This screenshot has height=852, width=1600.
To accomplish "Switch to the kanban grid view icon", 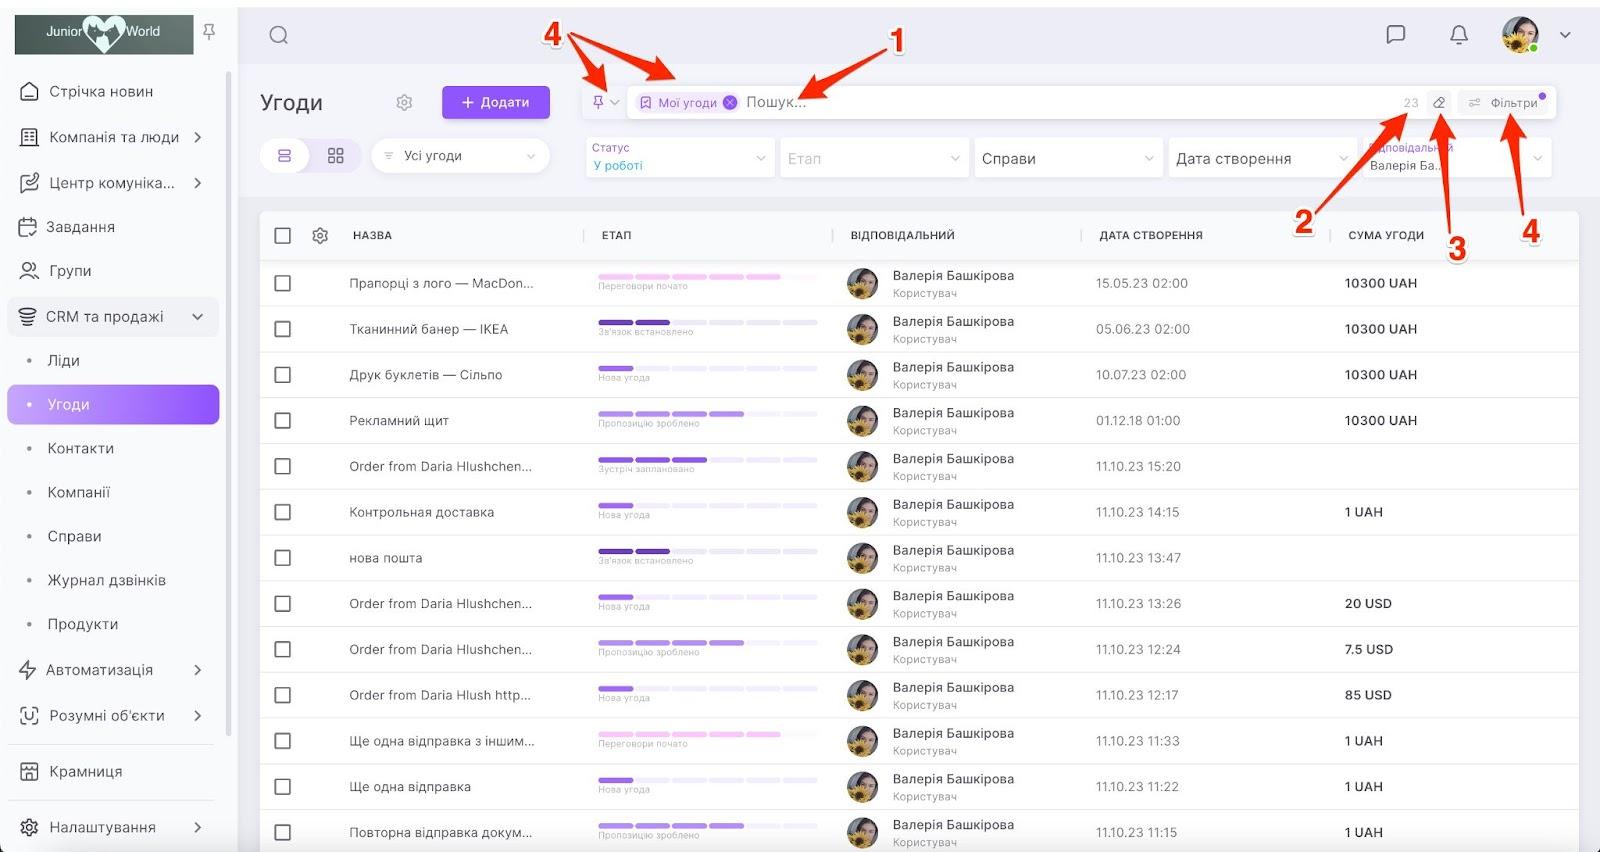I will coord(336,156).
